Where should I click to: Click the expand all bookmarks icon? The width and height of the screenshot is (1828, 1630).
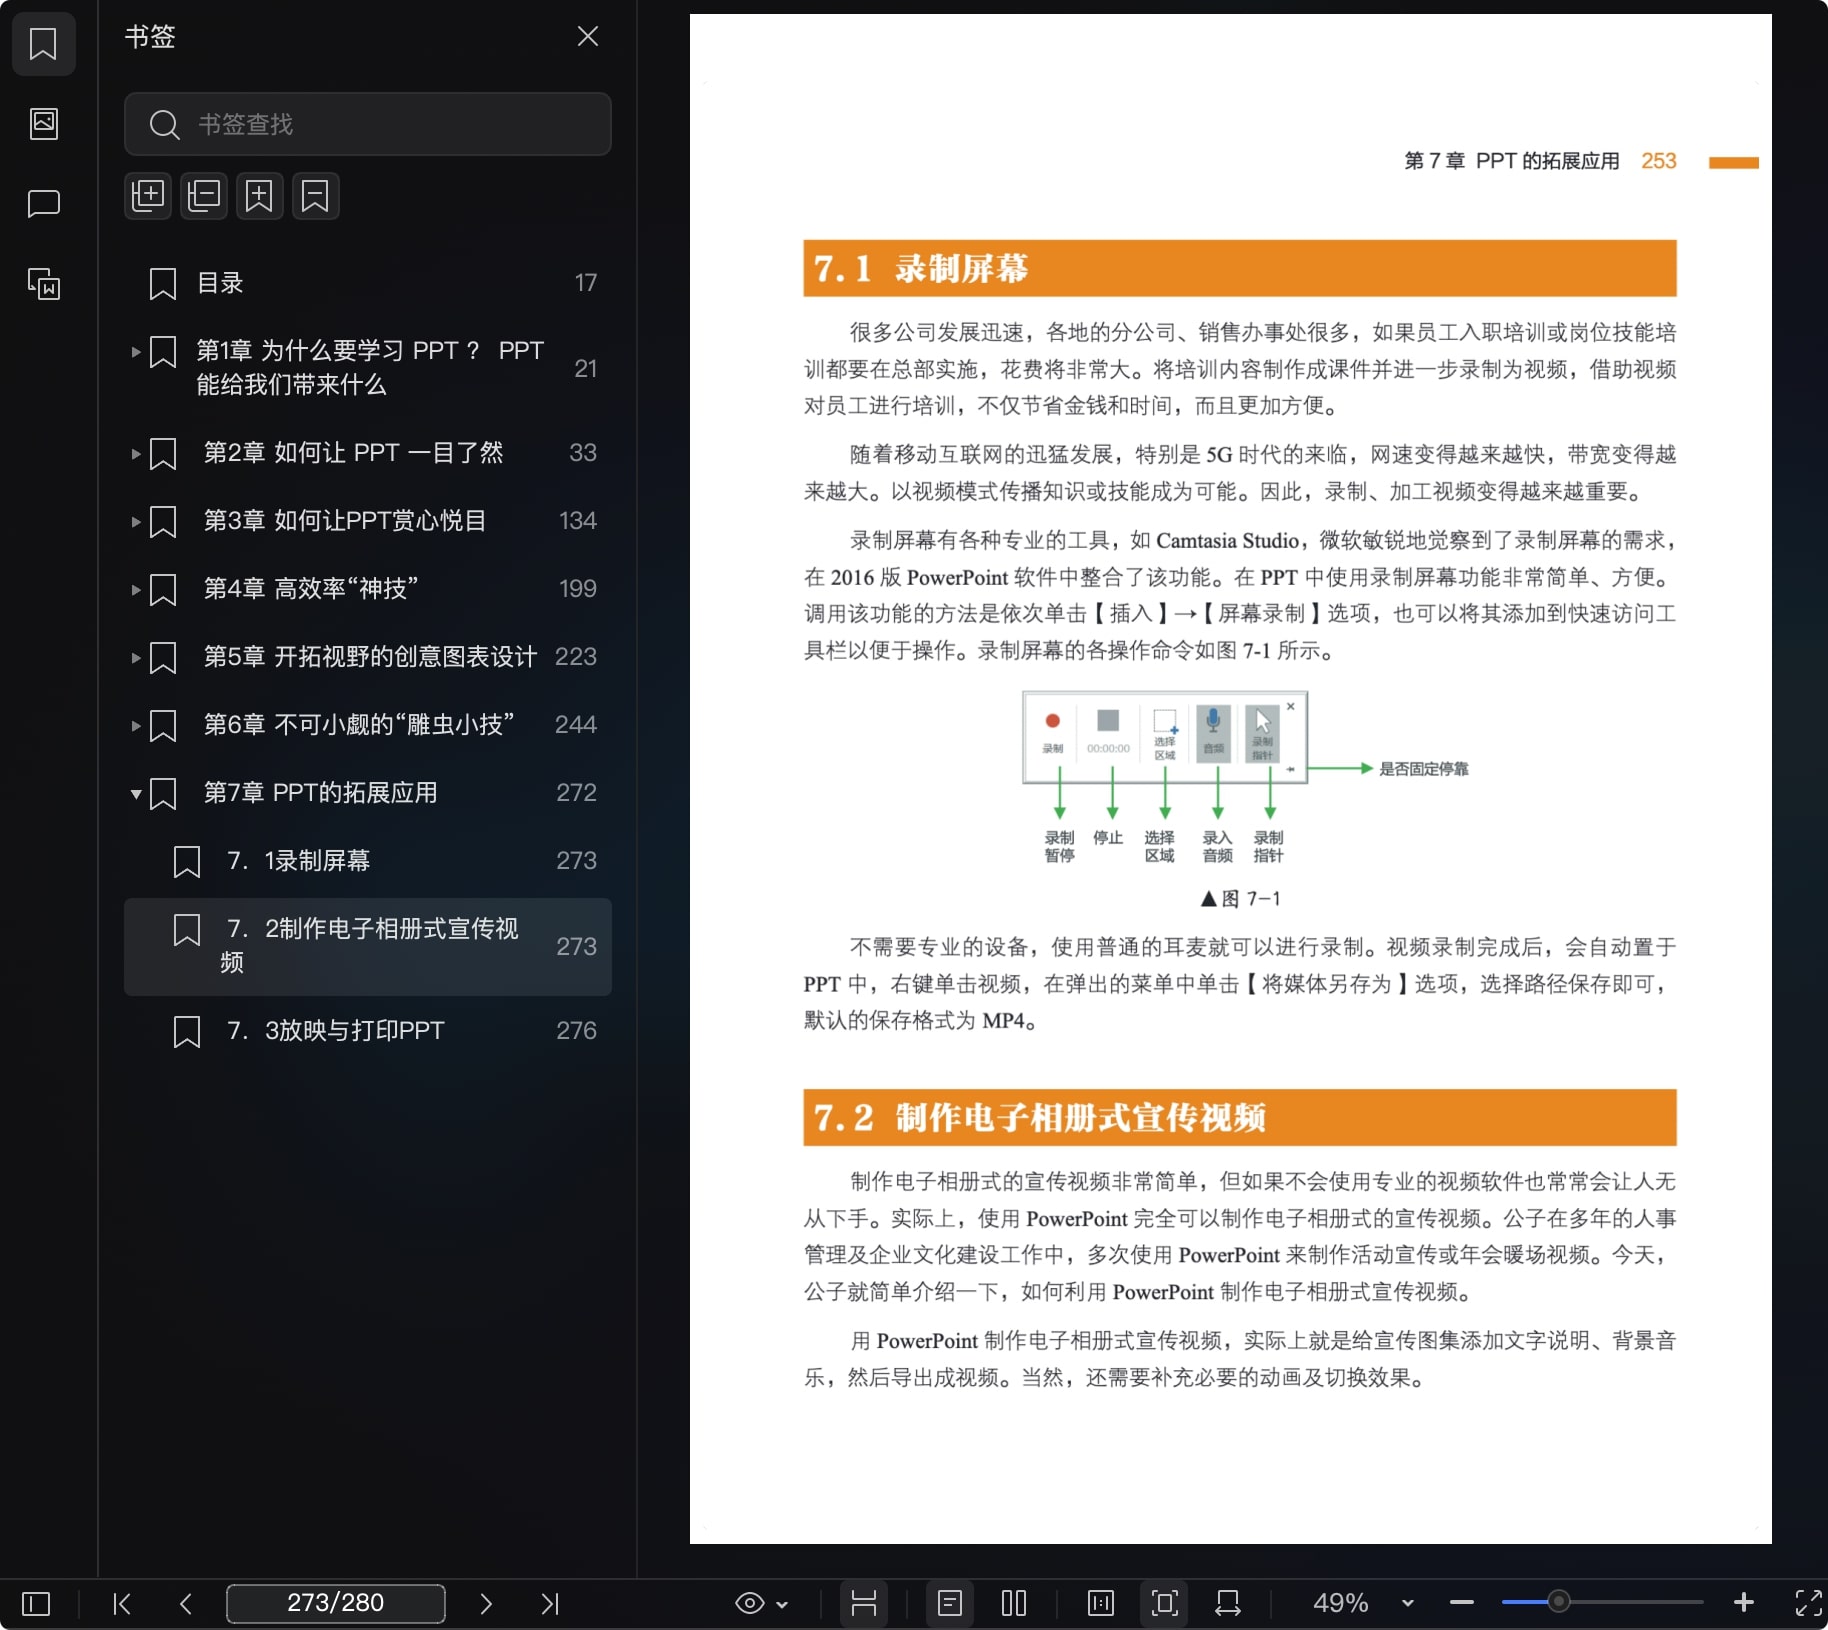pos(148,196)
